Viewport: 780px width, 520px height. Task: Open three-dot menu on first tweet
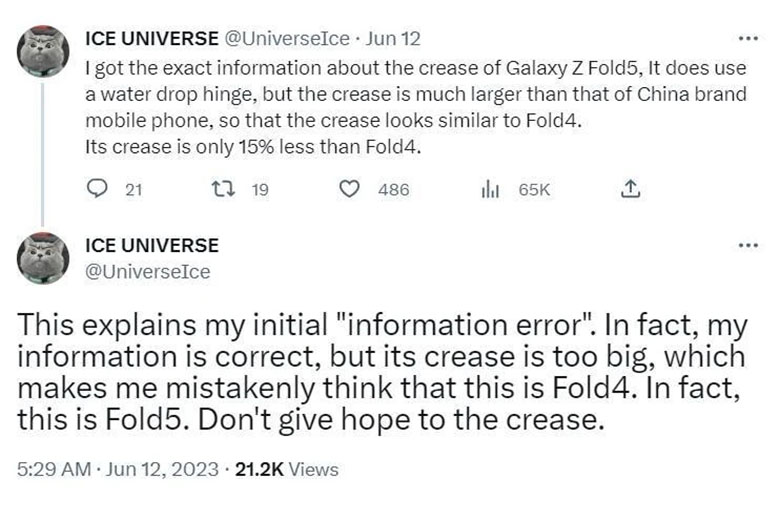748,38
